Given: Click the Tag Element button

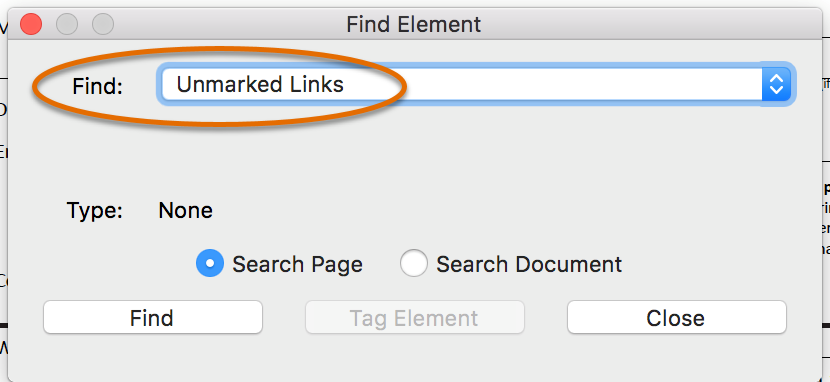Looking at the screenshot, I should (414, 317).
